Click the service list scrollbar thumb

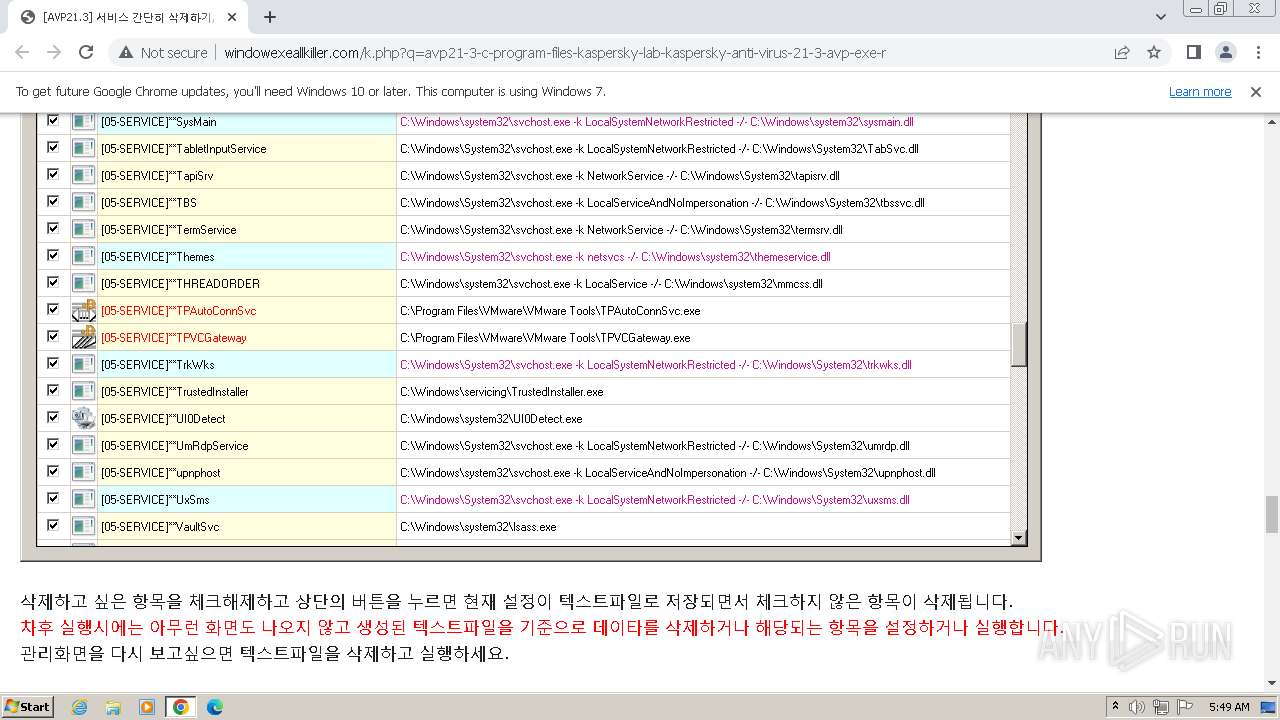tap(1019, 345)
